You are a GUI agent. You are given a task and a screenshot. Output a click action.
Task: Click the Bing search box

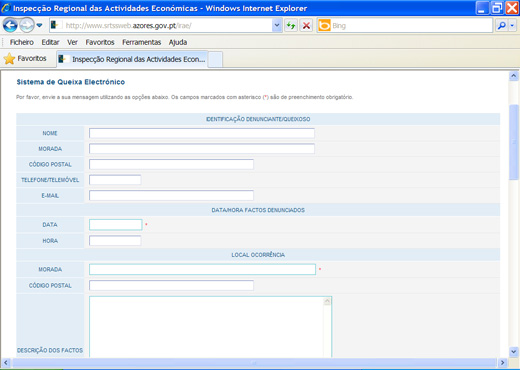click(412, 26)
